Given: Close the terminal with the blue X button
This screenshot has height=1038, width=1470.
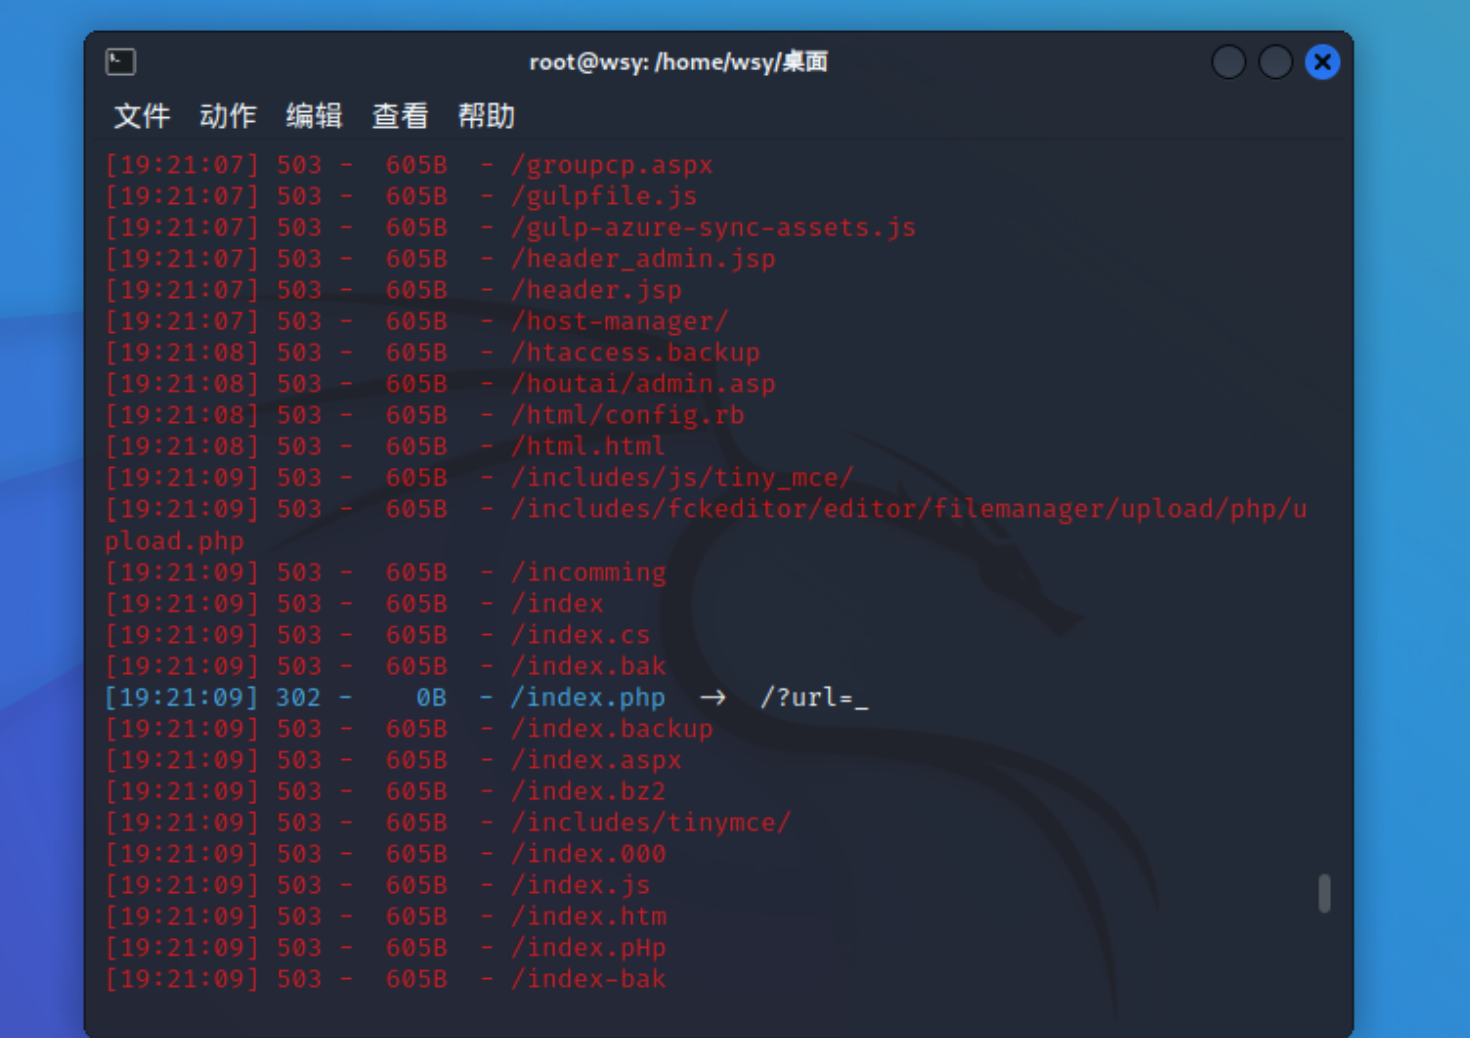Looking at the screenshot, I should (1322, 62).
